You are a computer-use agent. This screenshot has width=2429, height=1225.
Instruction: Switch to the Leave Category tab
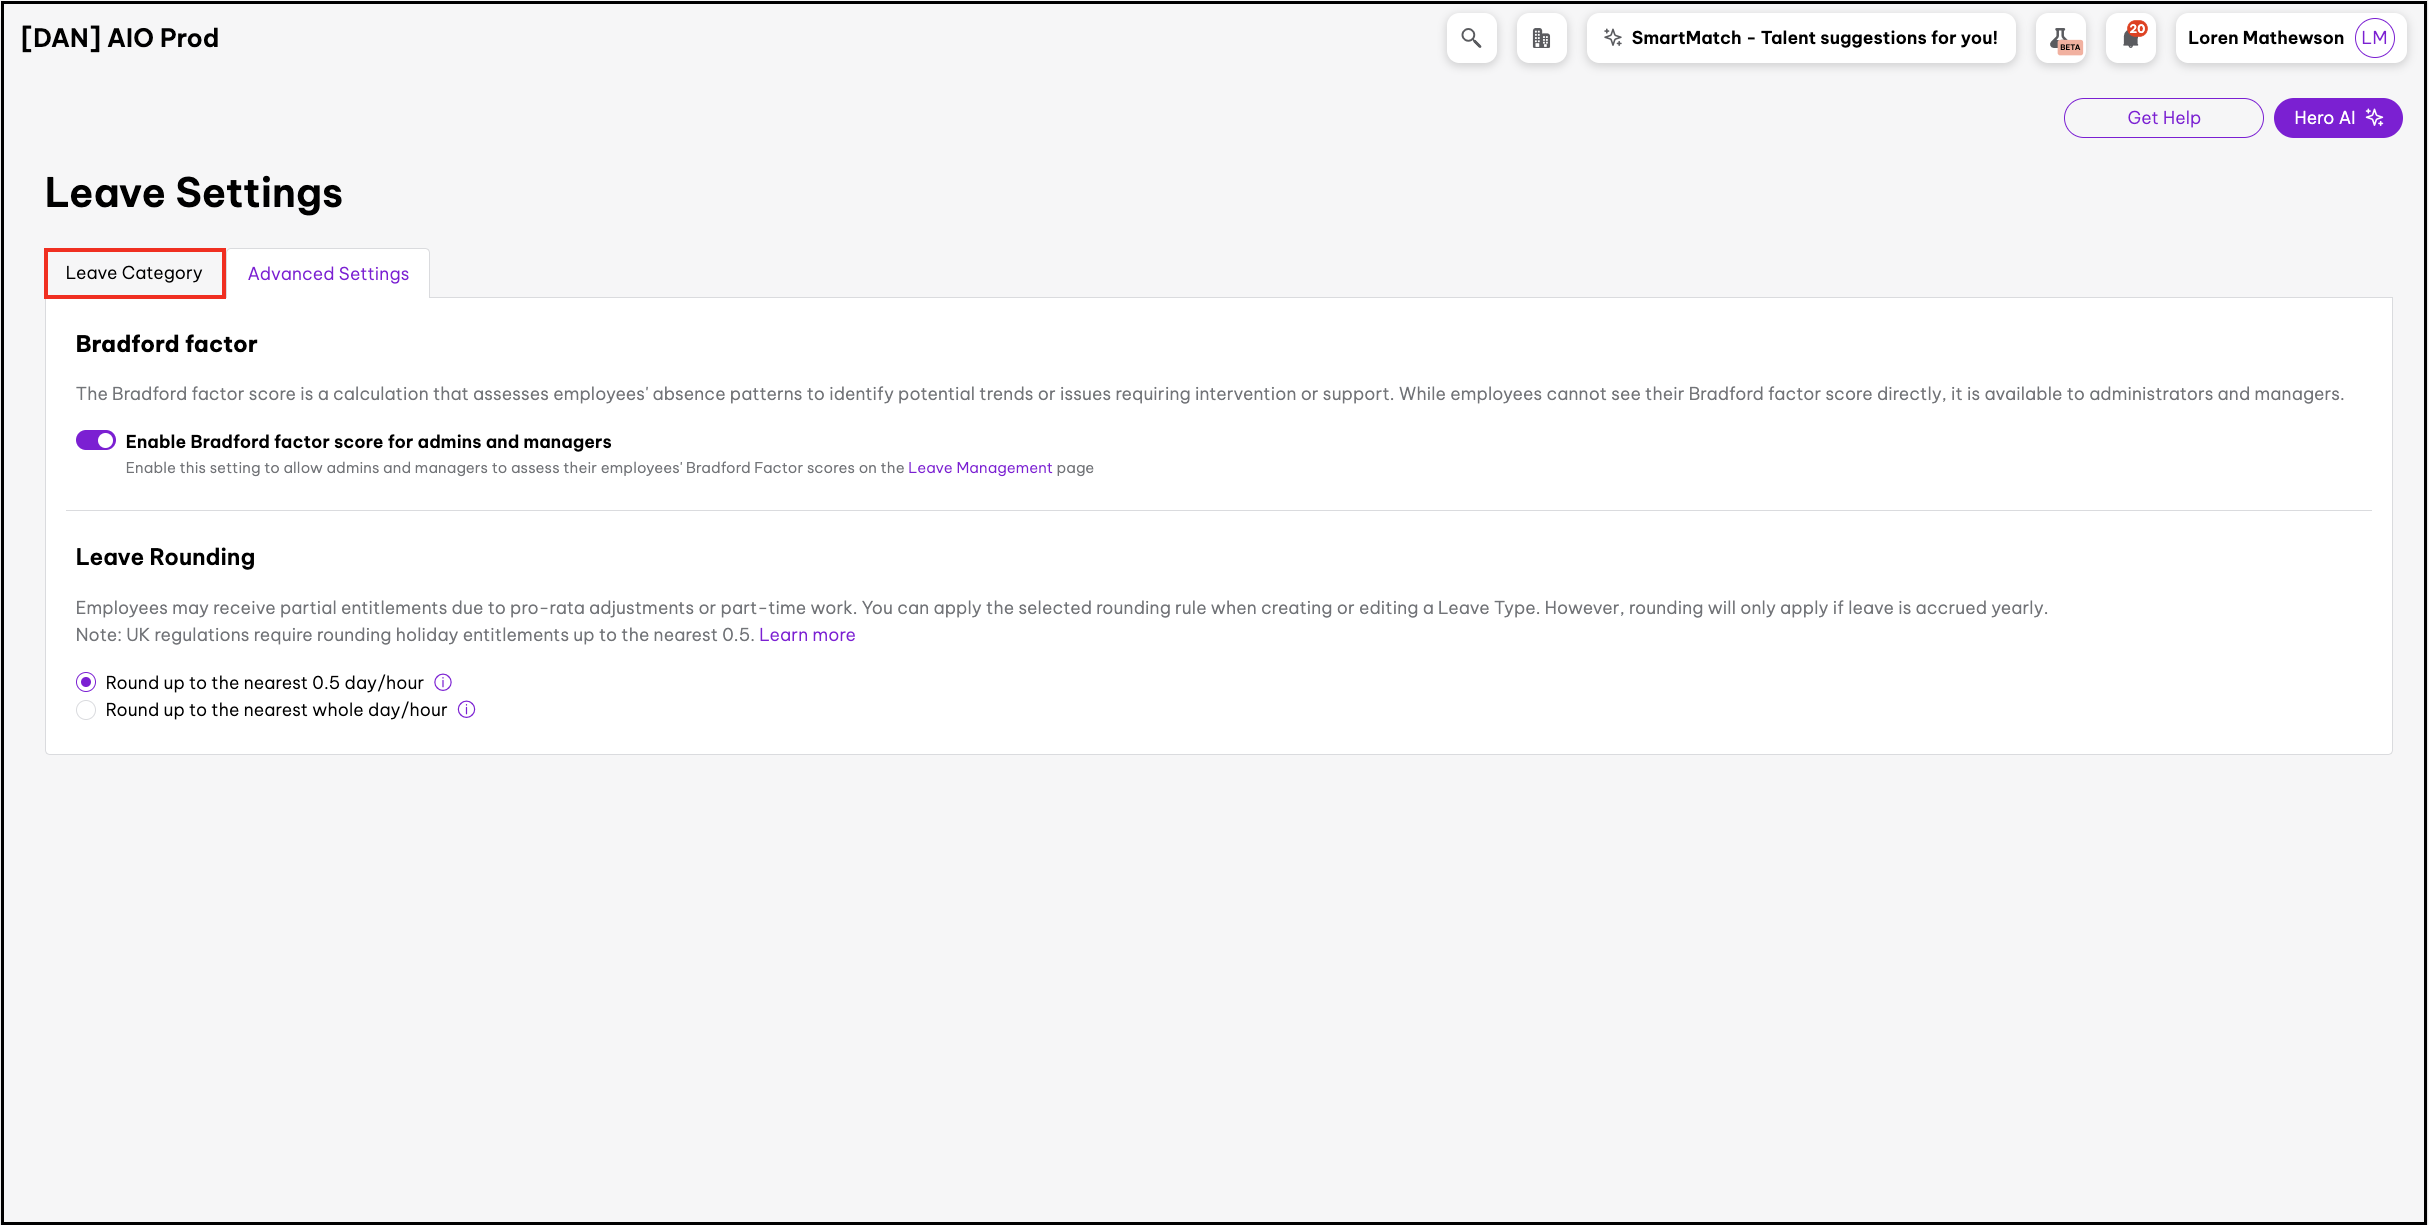pyautogui.click(x=134, y=273)
